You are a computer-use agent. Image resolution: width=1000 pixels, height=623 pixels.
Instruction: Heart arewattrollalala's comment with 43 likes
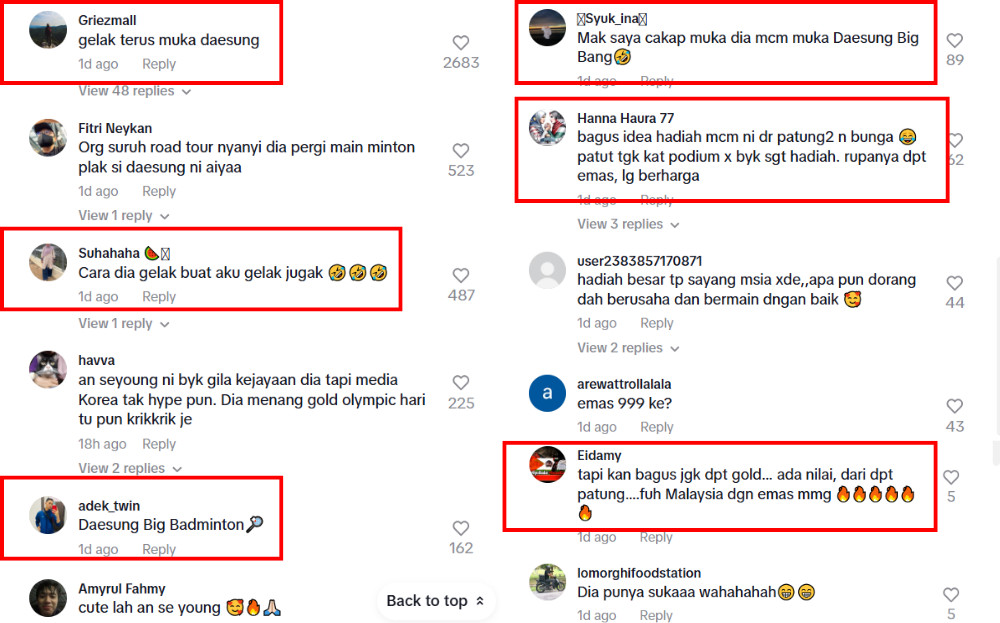[954, 406]
